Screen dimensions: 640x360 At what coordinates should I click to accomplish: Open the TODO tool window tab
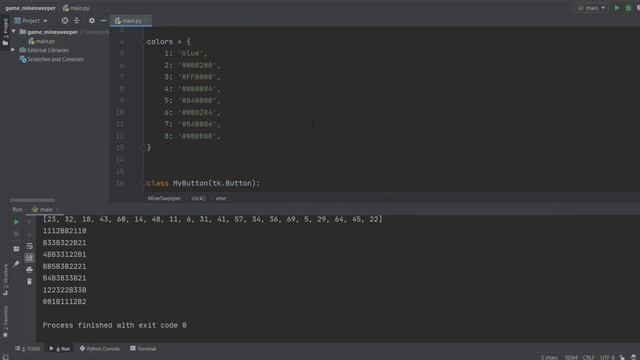click(x=27, y=349)
